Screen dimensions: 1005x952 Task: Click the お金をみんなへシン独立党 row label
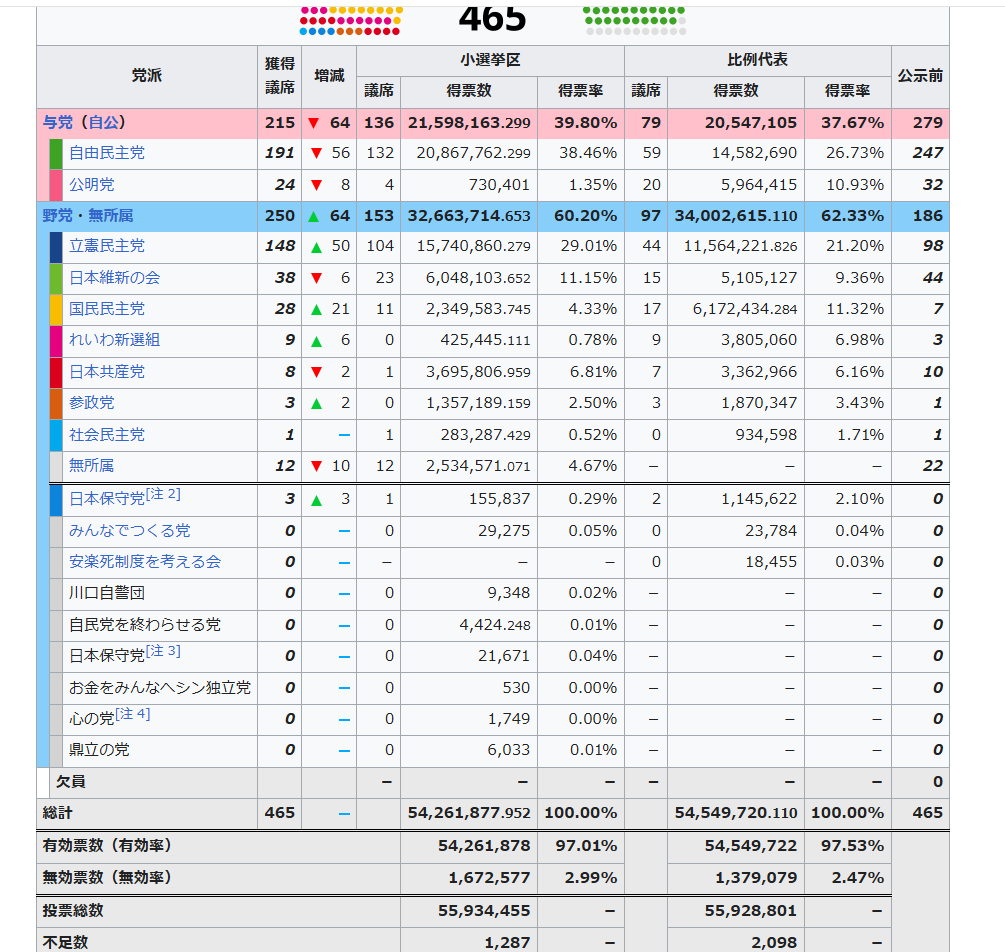pos(160,688)
